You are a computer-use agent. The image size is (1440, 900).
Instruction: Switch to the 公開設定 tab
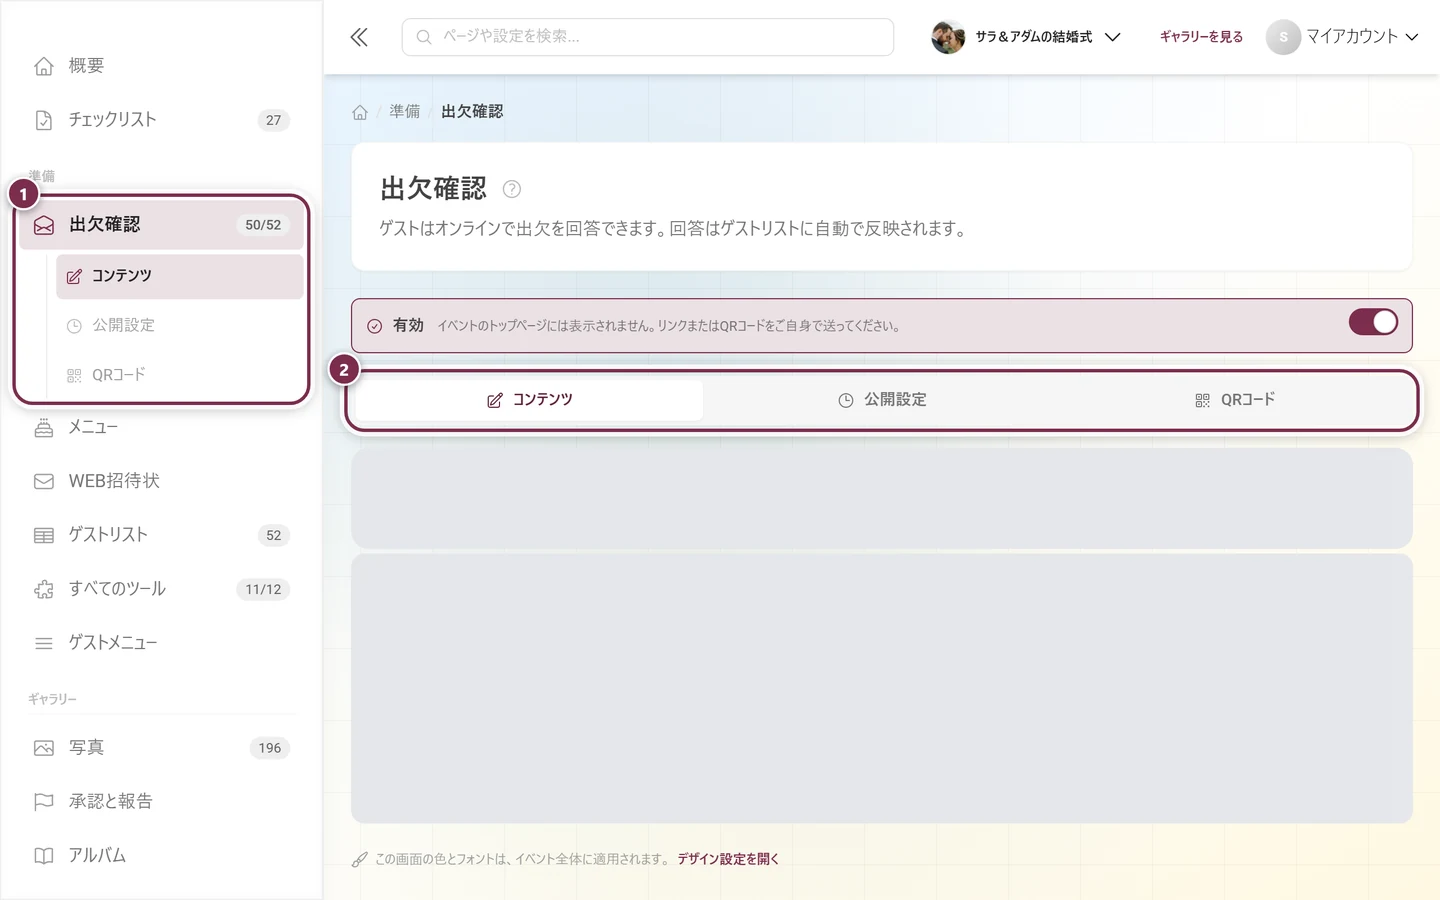point(882,400)
